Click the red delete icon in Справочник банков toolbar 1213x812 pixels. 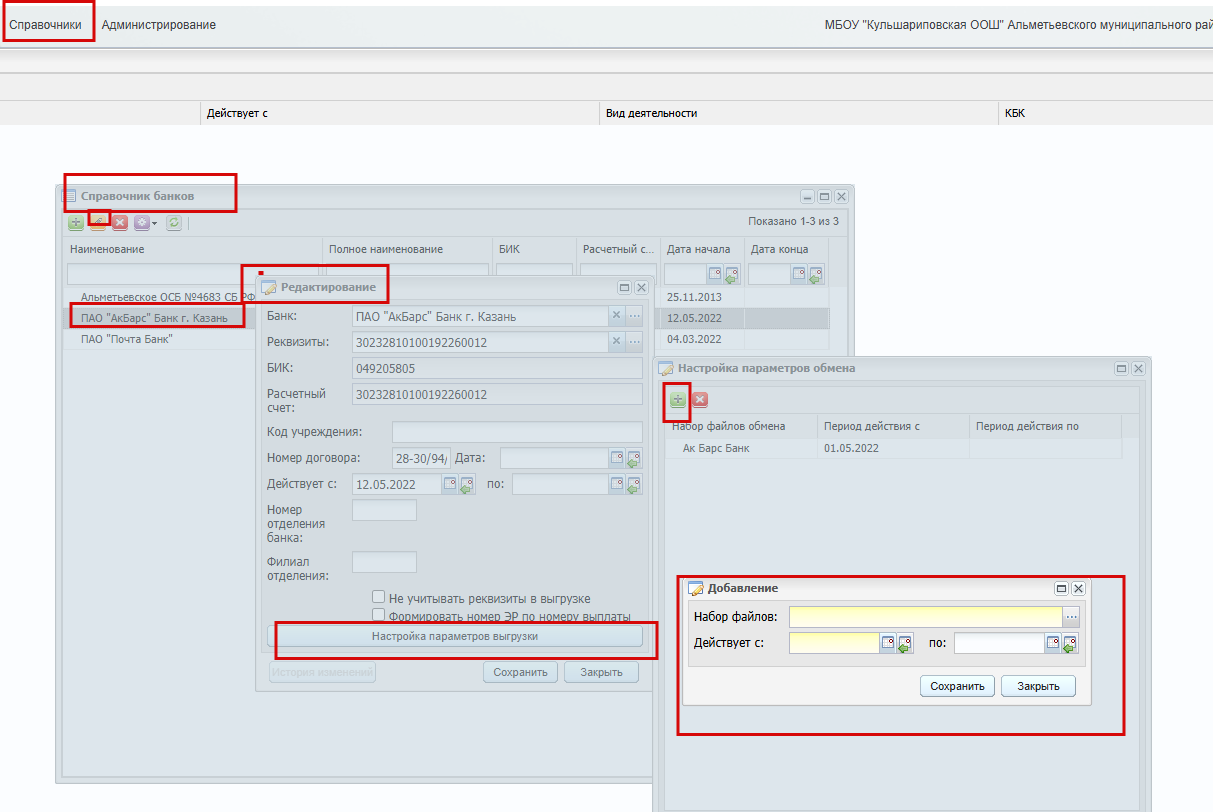[120, 223]
